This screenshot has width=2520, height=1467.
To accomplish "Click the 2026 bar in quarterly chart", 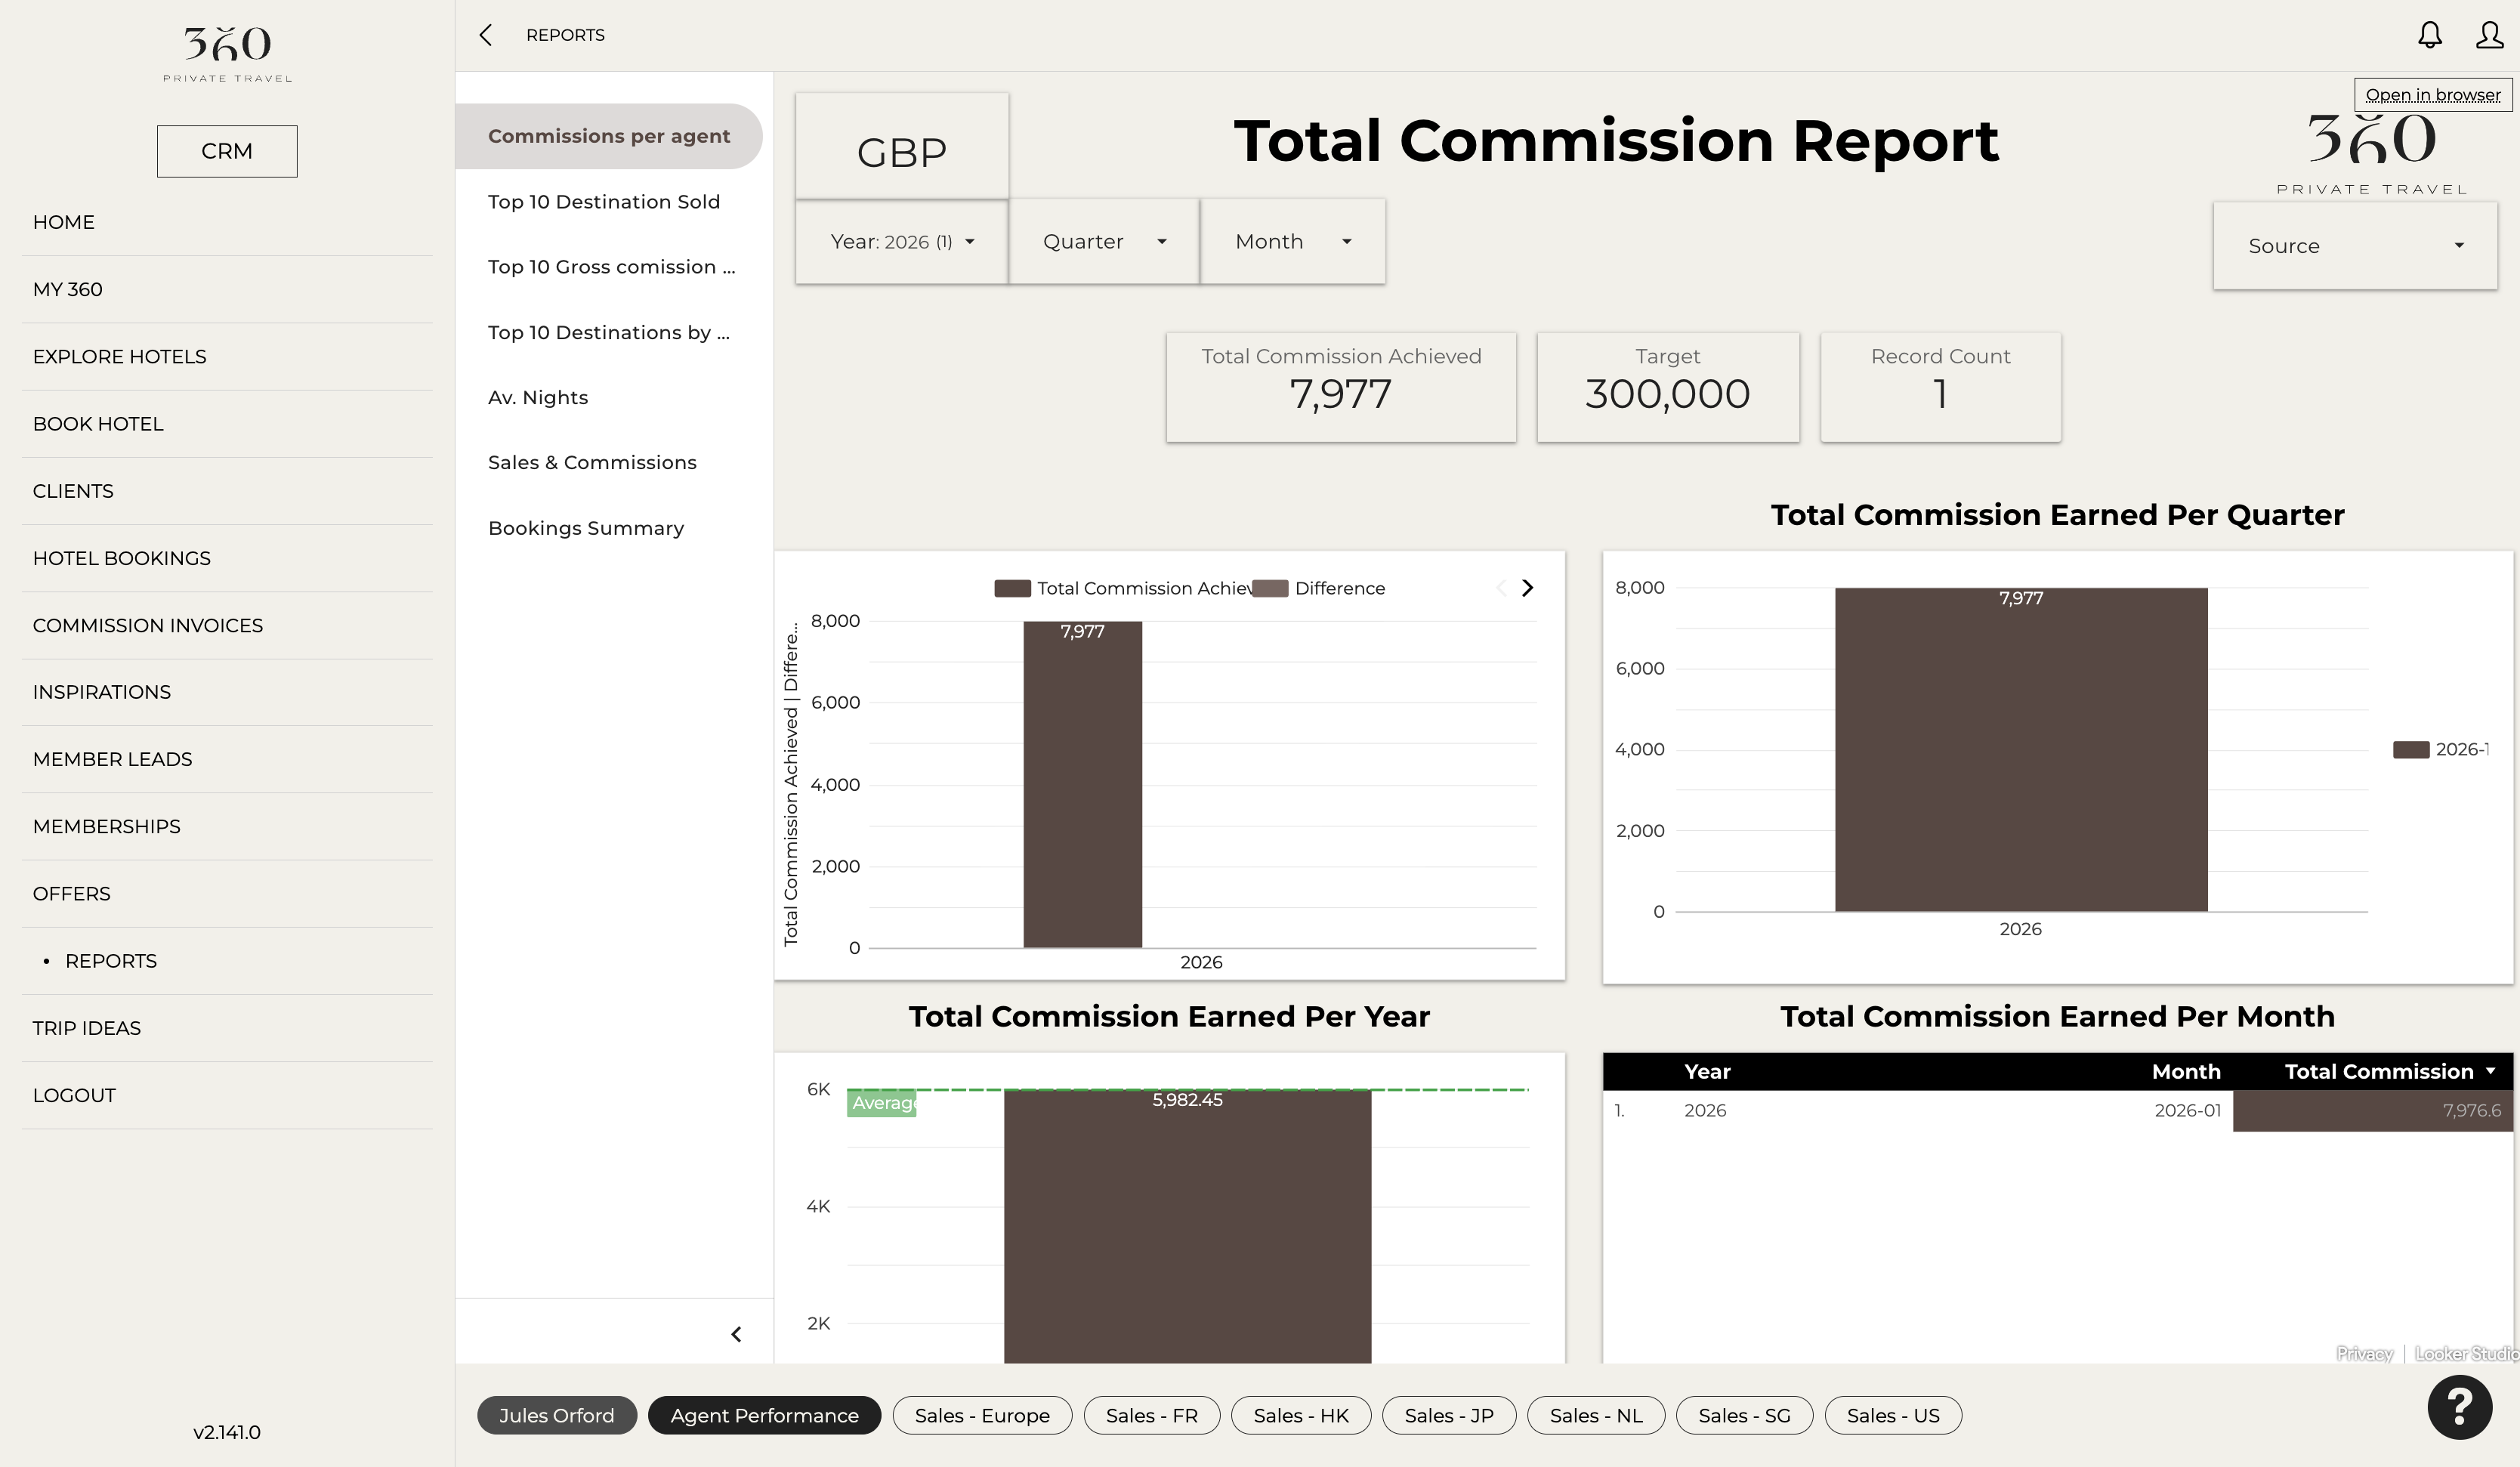I will click(2020, 750).
